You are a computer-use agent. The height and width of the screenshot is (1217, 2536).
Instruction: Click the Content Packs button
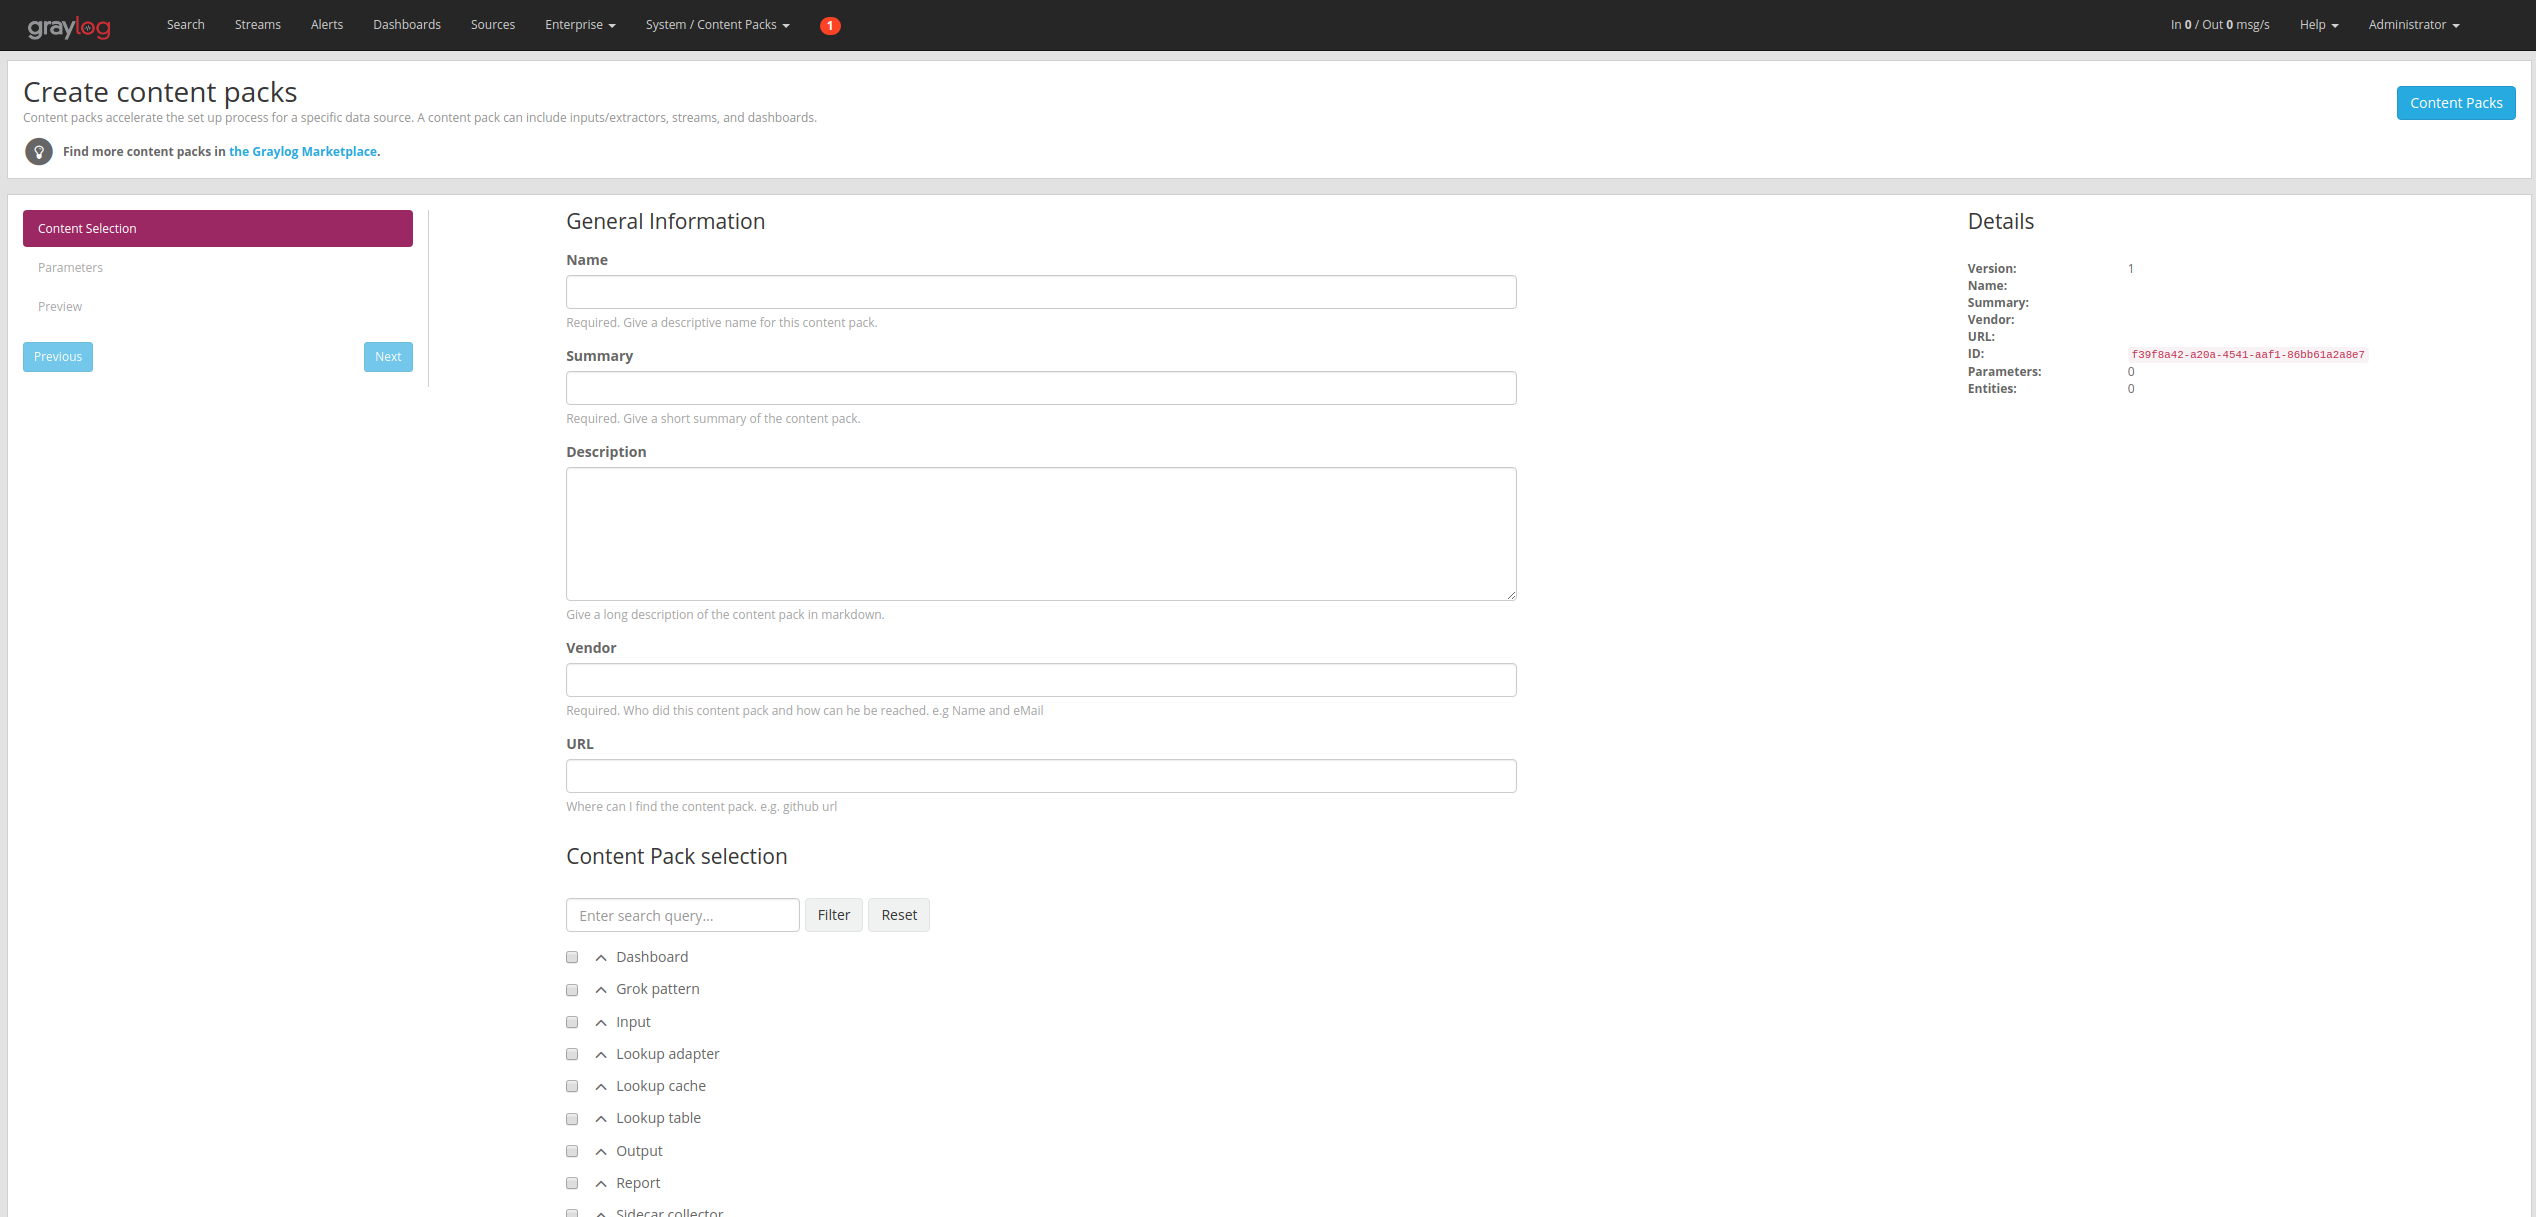(2456, 103)
